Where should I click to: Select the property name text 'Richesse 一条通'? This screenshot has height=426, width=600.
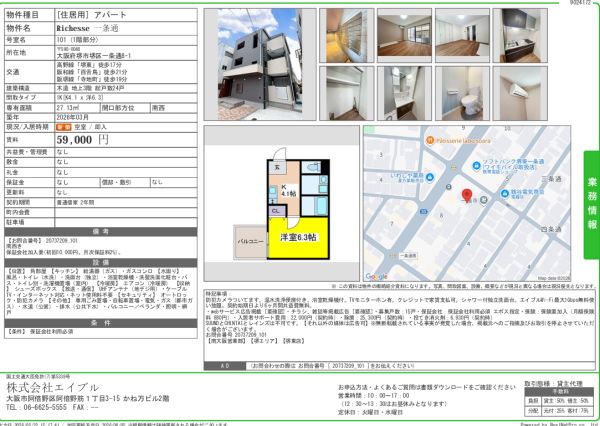[87, 28]
